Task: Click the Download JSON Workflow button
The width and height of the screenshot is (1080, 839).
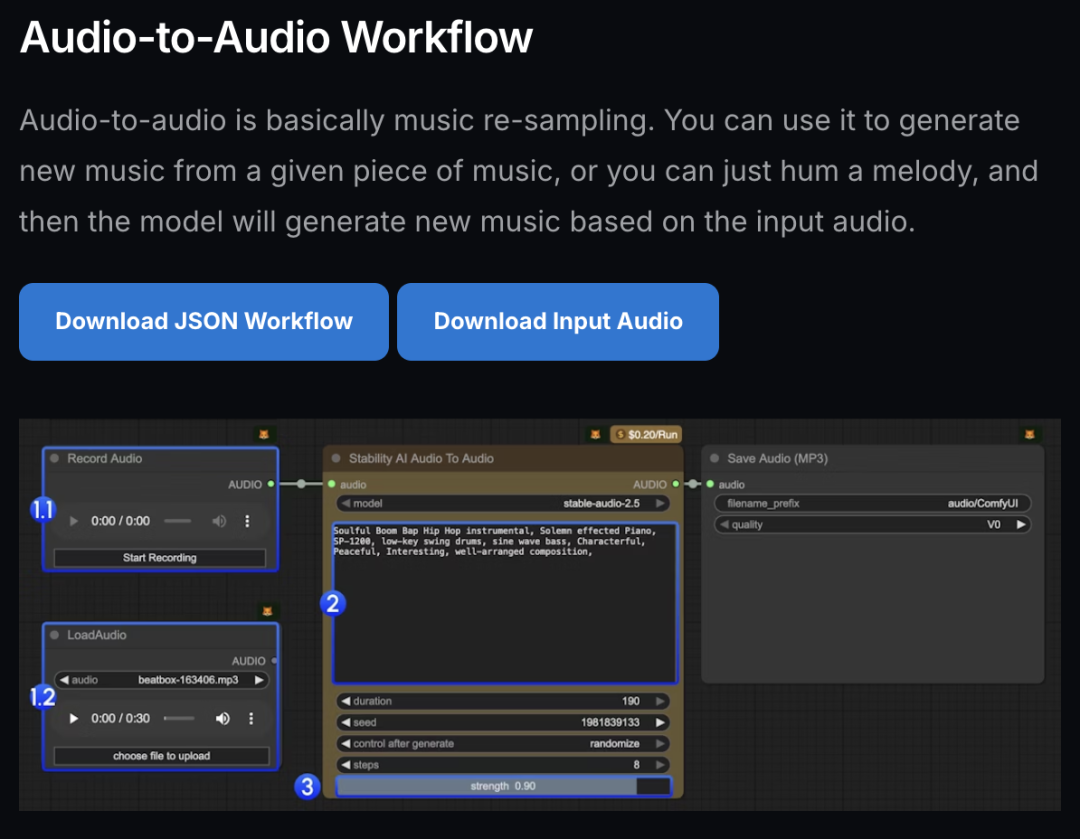Action: coord(204,322)
